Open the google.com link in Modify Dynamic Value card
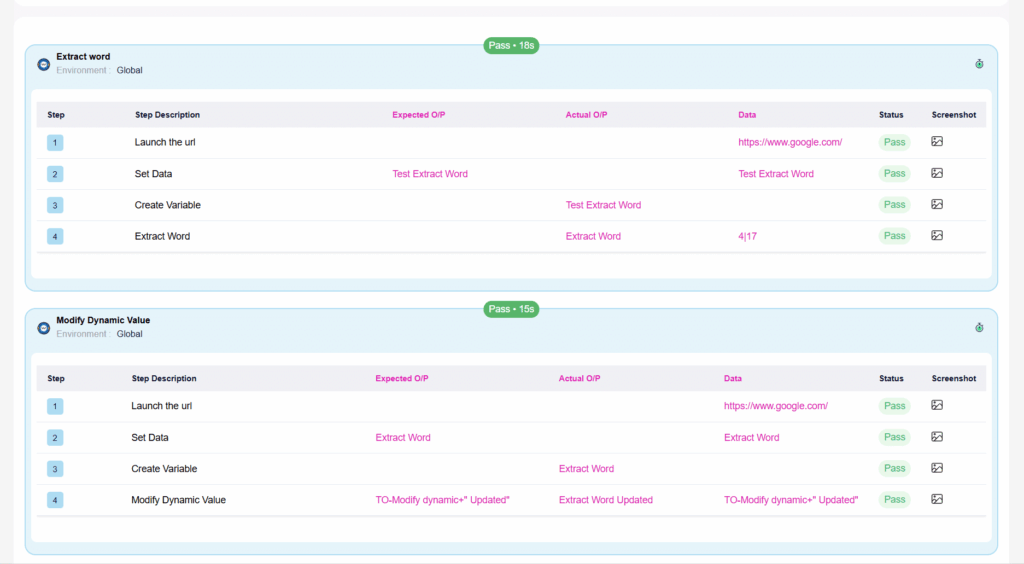 click(x=775, y=406)
